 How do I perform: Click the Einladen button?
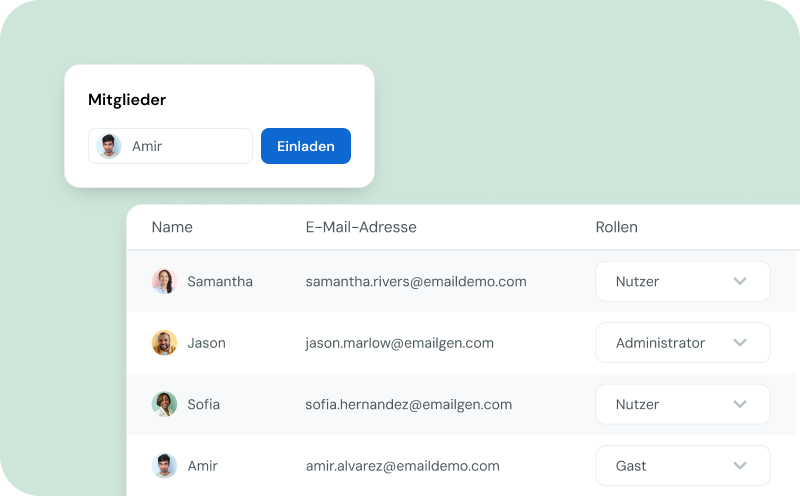click(306, 146)
